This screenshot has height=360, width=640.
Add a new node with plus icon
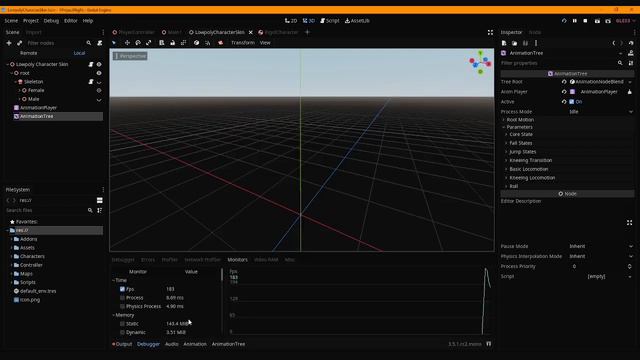tap(9, 43)
